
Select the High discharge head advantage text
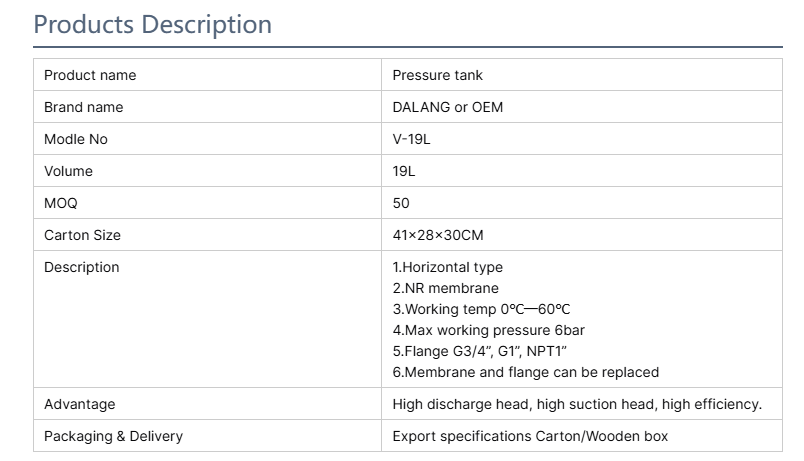coord(577,404)
